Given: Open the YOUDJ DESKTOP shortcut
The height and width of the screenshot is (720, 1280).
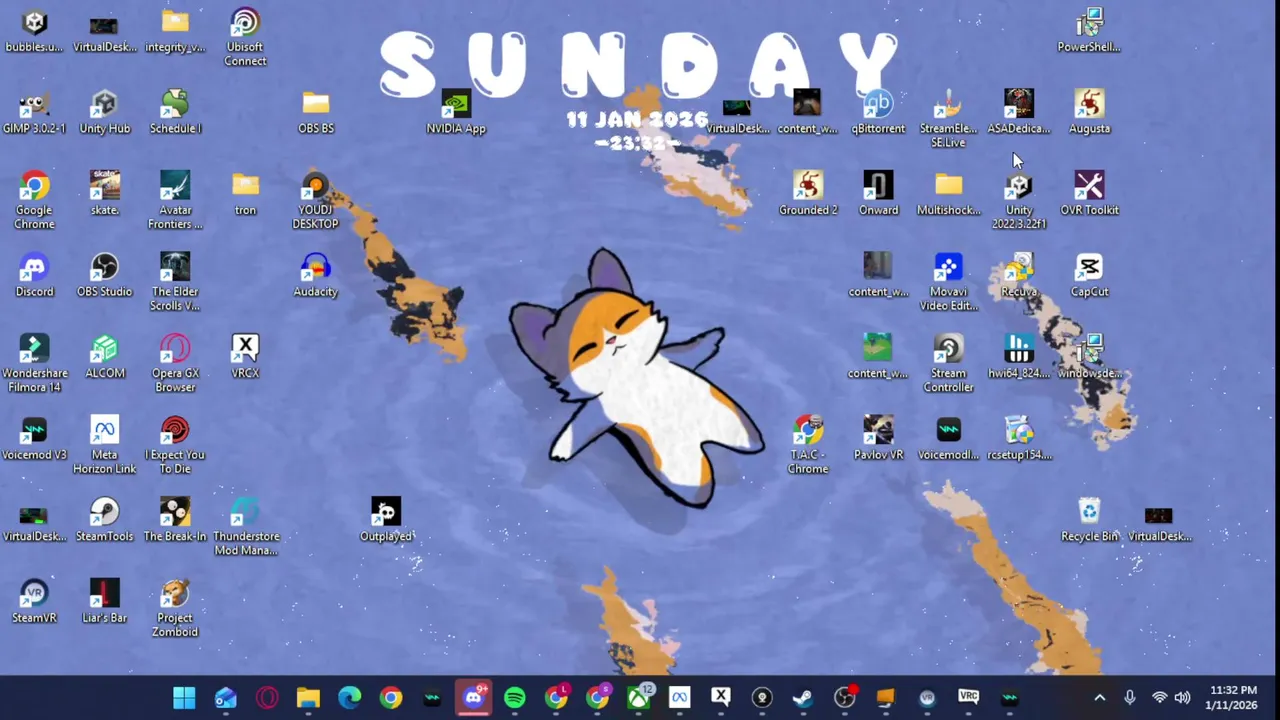Looking at the screenshot, I should click(x=316, y=200).
